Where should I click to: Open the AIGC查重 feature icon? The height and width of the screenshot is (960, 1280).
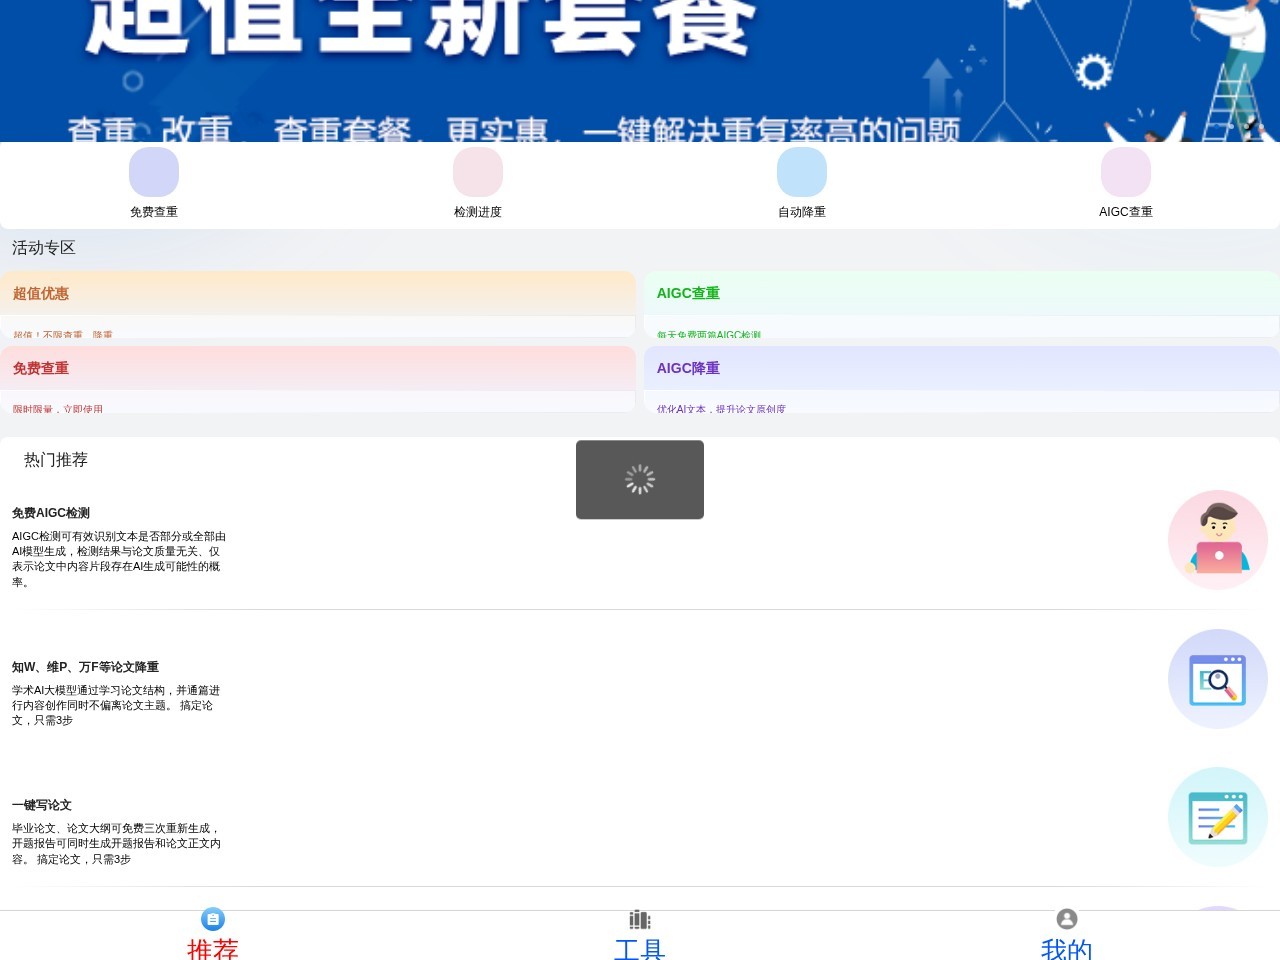point(1126,171)
